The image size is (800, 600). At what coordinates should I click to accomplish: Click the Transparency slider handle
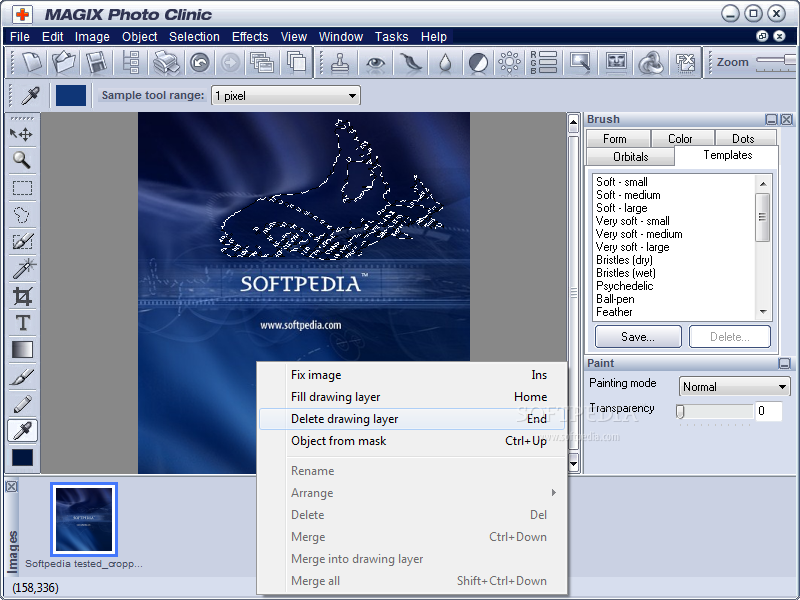(x=680, y=412)
